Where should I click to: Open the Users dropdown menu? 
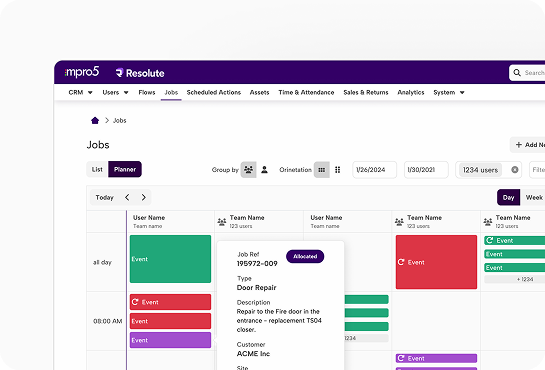click(x=115, y=92)
